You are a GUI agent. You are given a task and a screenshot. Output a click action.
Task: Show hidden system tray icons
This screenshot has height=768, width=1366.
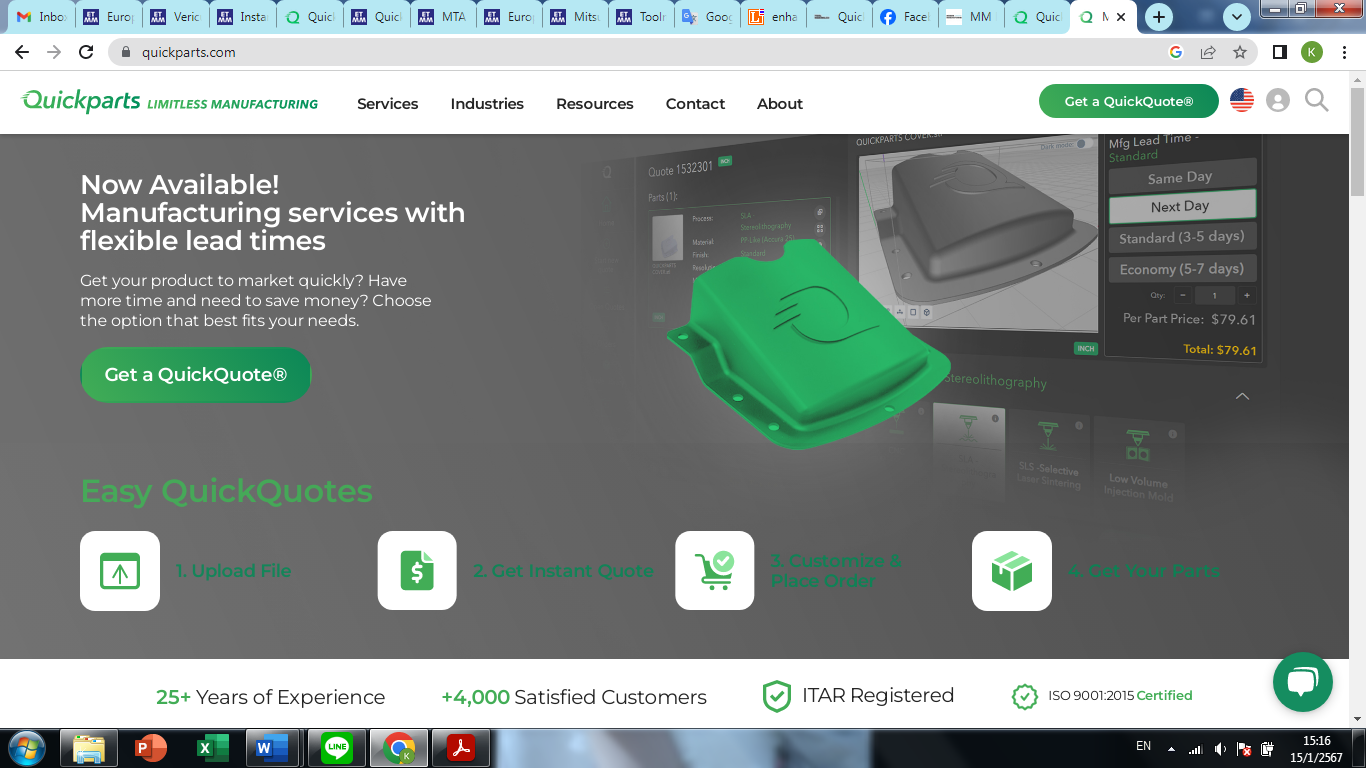pyautogui.click(x=1171, y=748)
